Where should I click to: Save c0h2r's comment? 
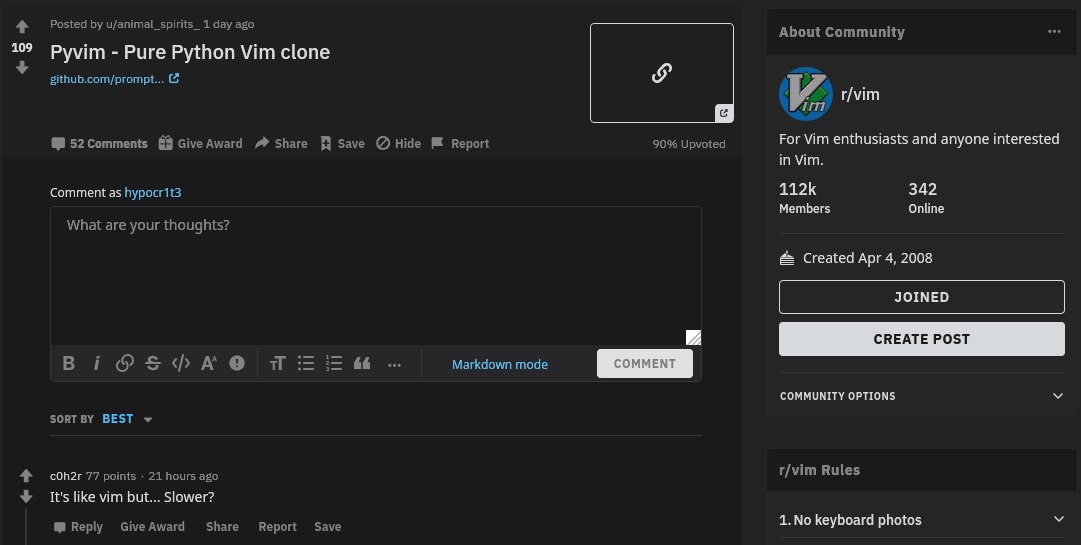327,526
